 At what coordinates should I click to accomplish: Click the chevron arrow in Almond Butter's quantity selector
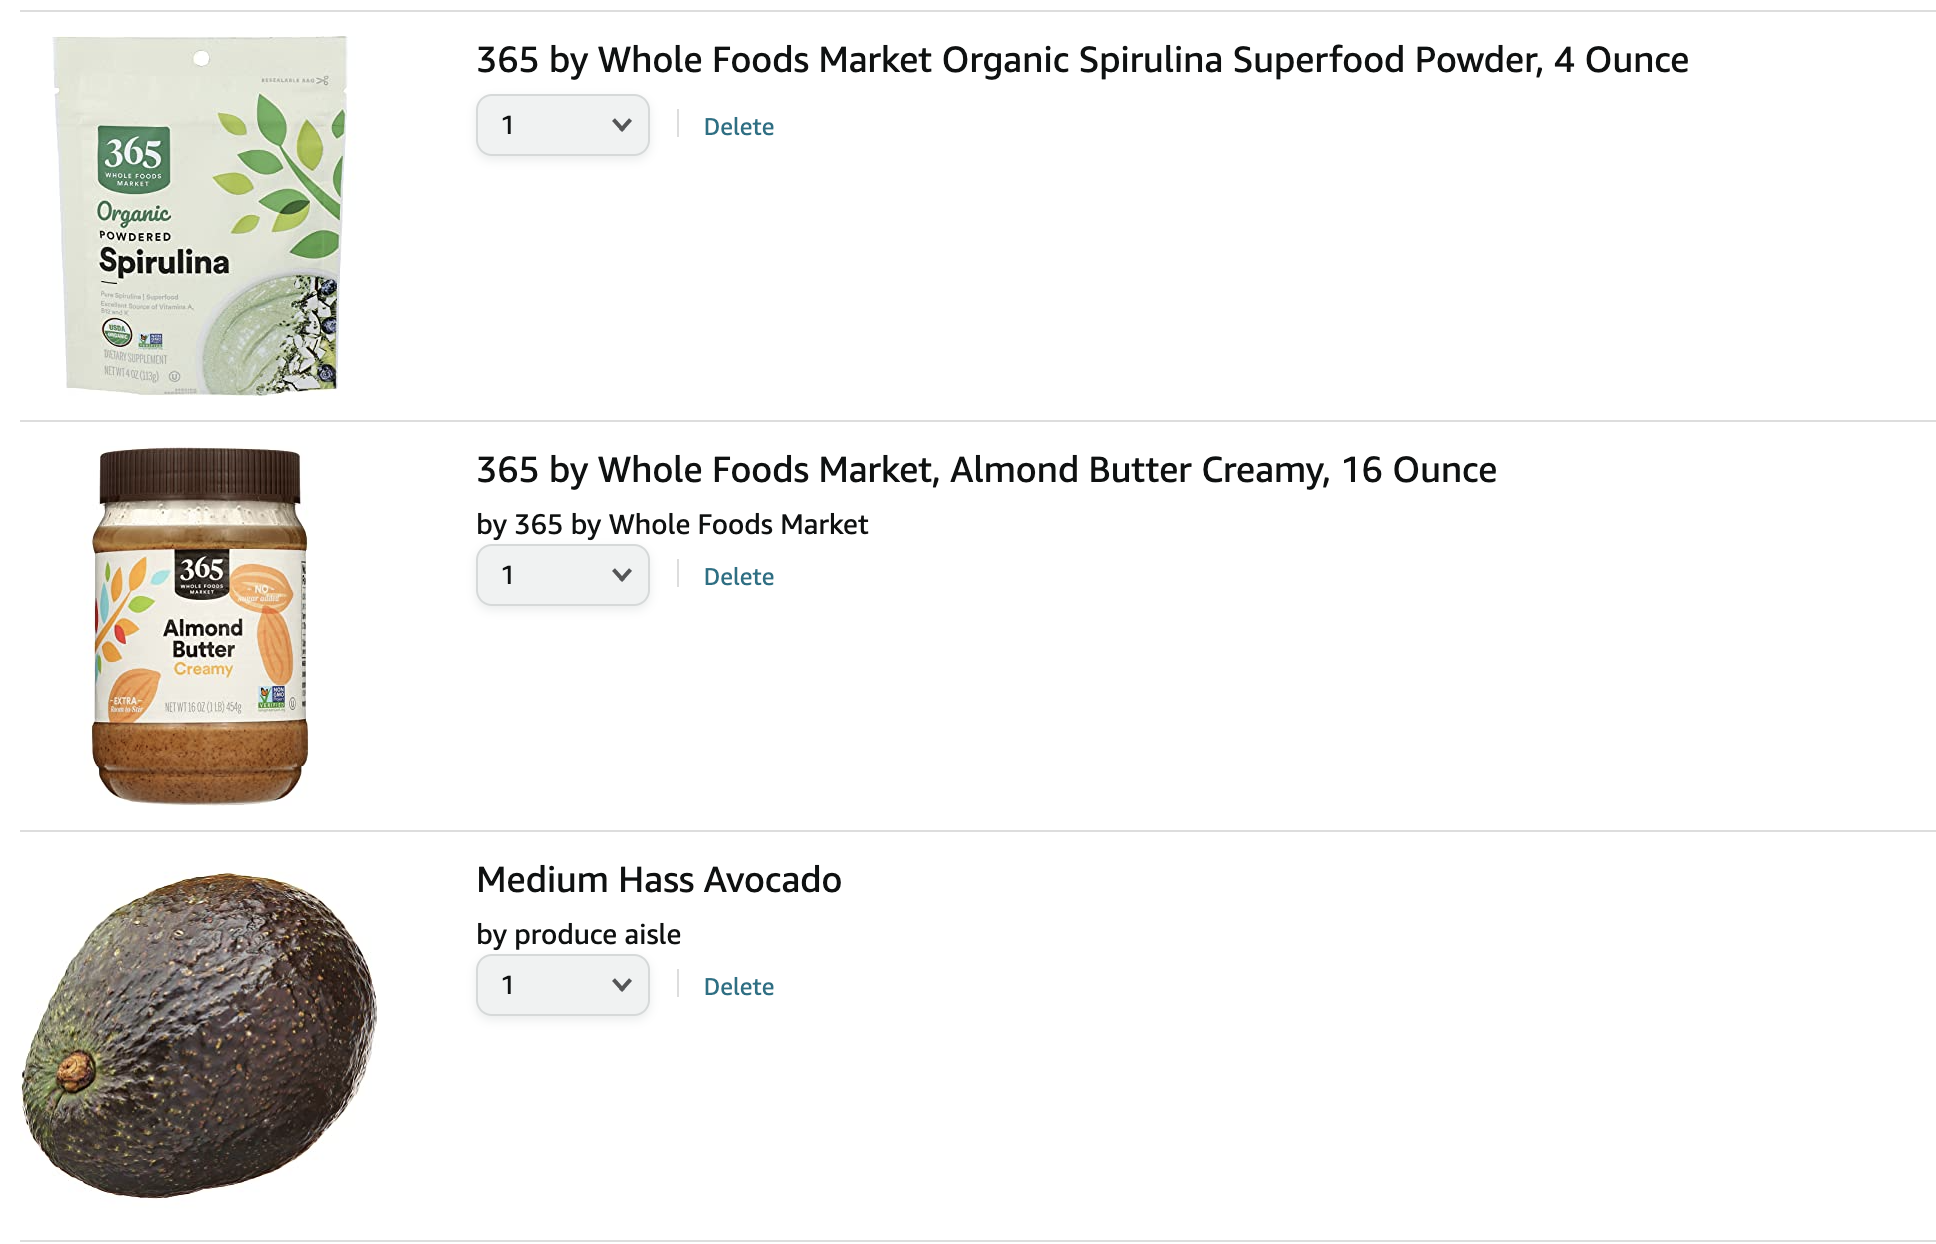click(622, 575)
